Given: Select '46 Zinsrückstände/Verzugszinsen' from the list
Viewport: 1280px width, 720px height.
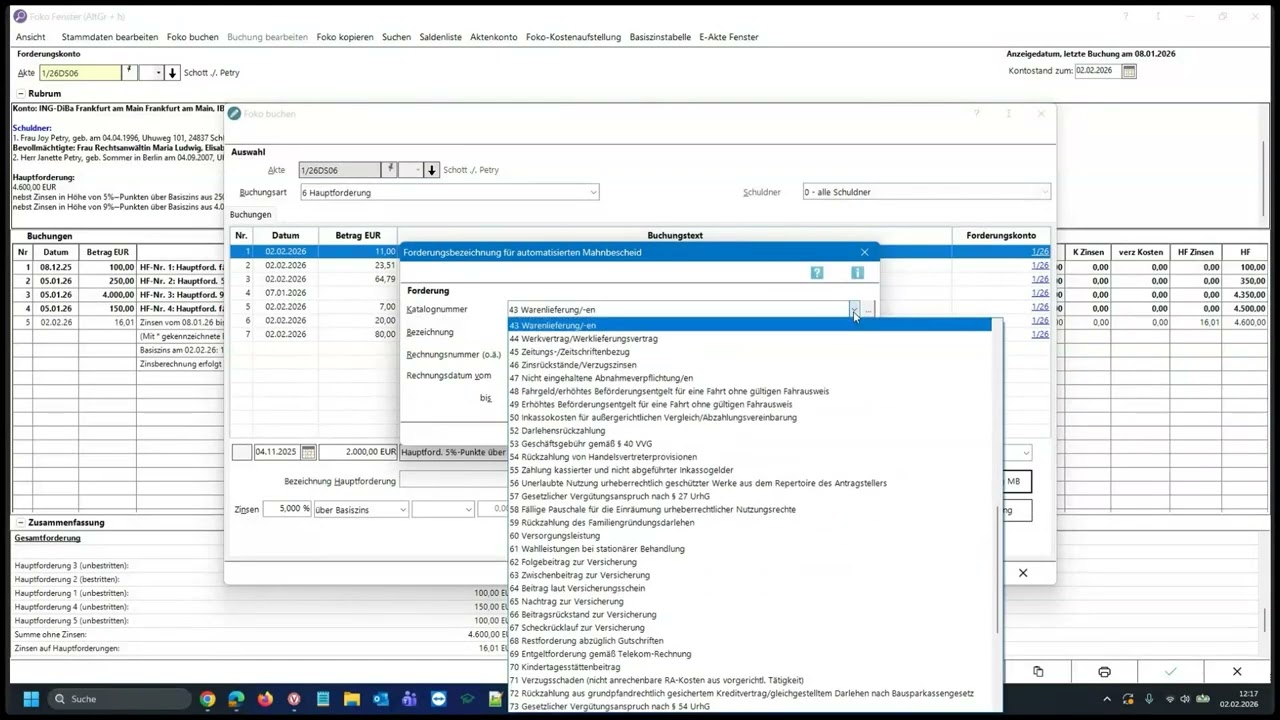Looking at the screenshot, I should pyautogui.click(x=750, y=365).
